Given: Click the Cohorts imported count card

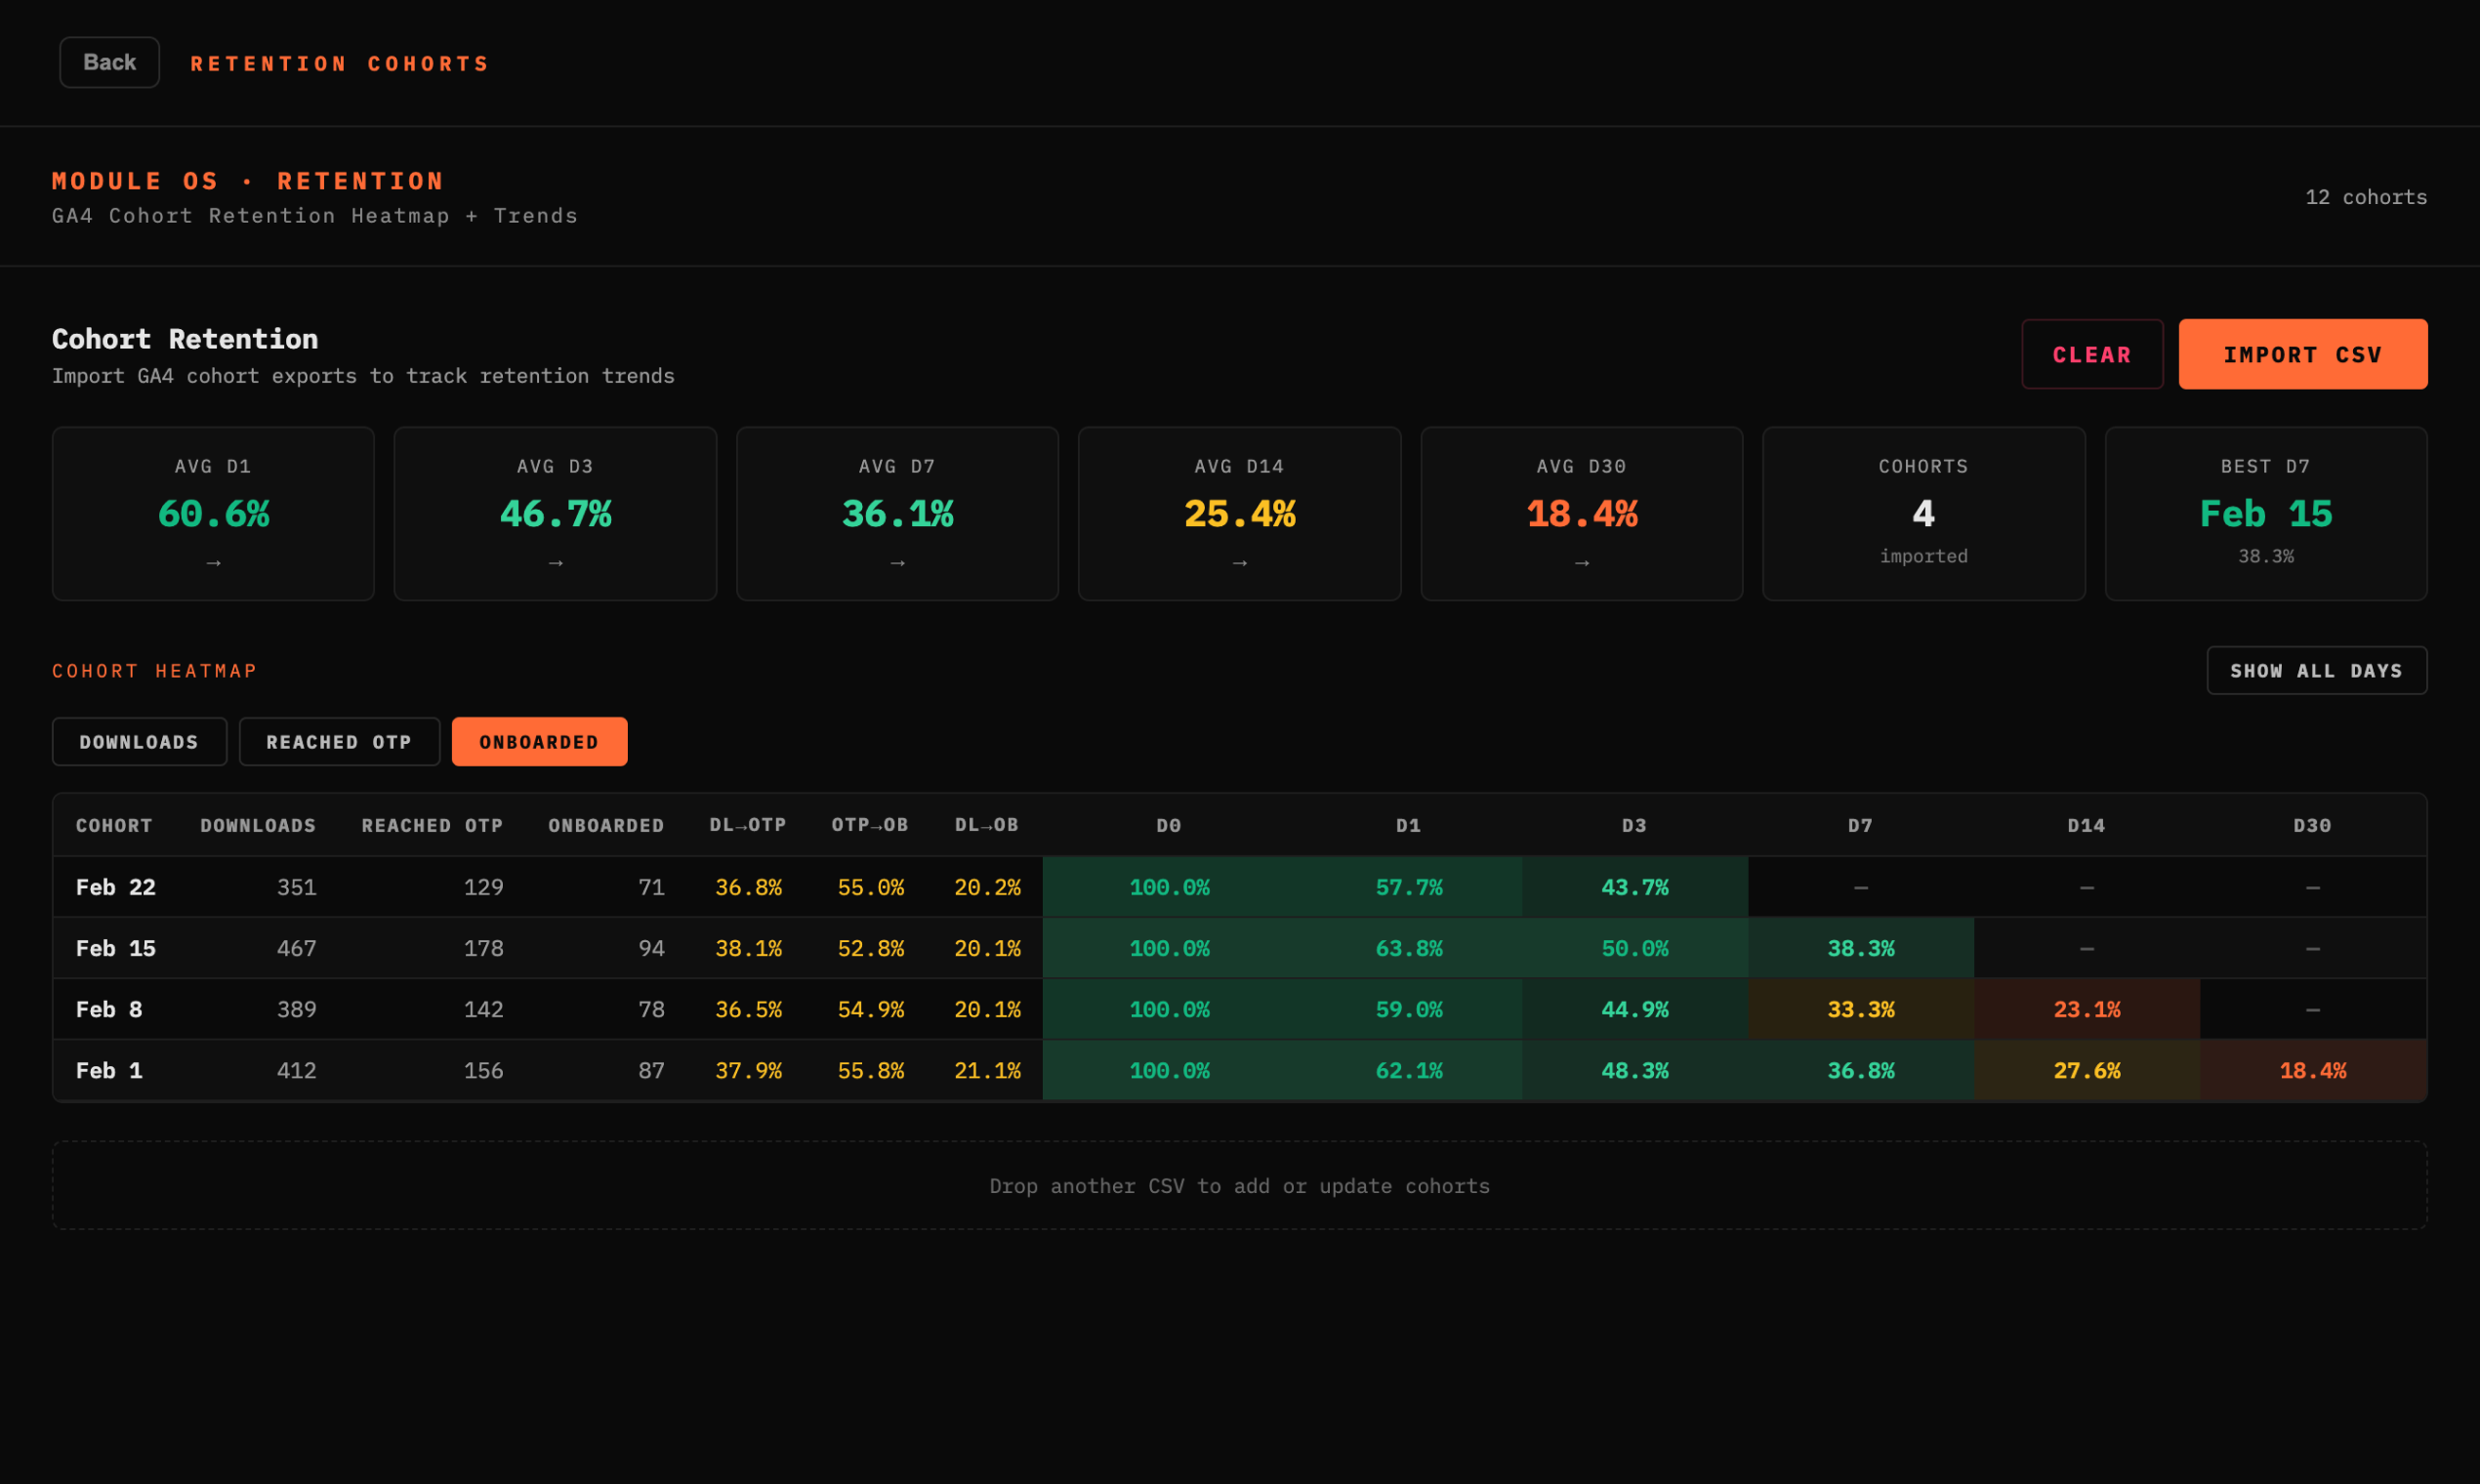Looking at the screenshot, I should click(x=1922, y=514).
